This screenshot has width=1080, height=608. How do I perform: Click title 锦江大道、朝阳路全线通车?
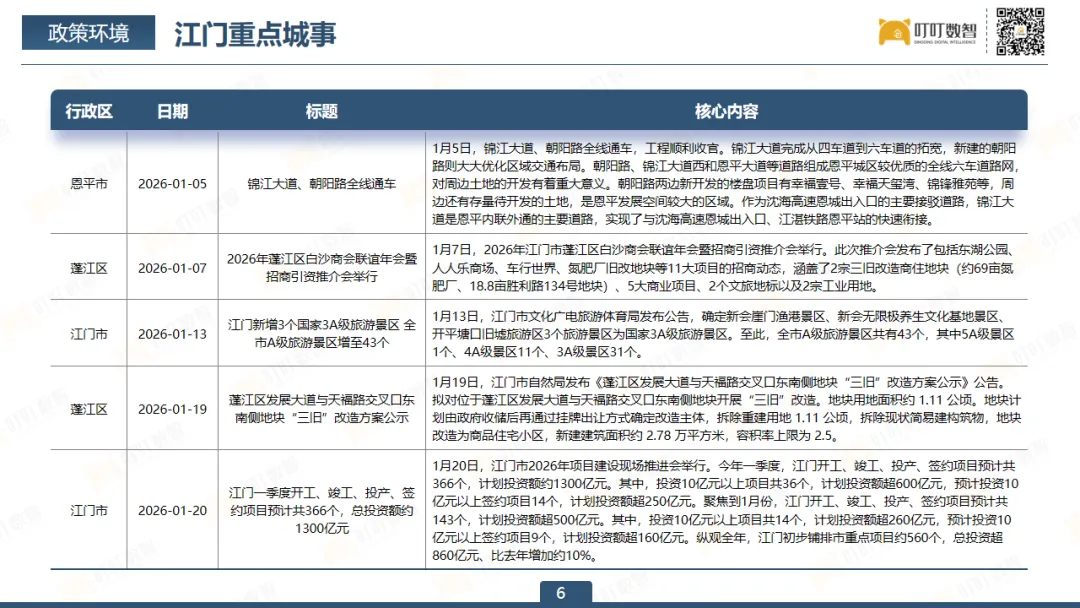coord(322,184)
